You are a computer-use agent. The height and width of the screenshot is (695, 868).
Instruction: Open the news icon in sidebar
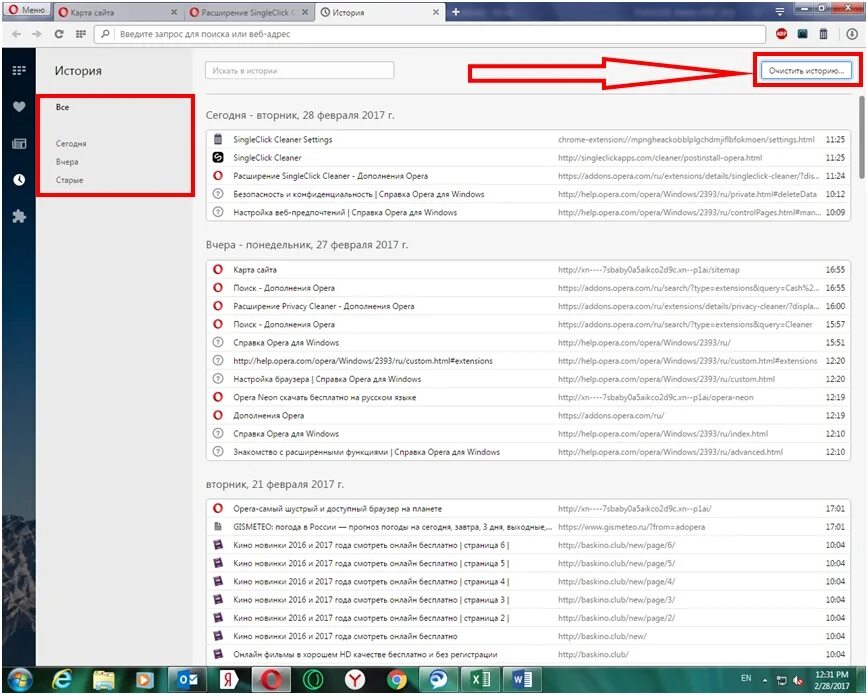(x=19, y=143)
